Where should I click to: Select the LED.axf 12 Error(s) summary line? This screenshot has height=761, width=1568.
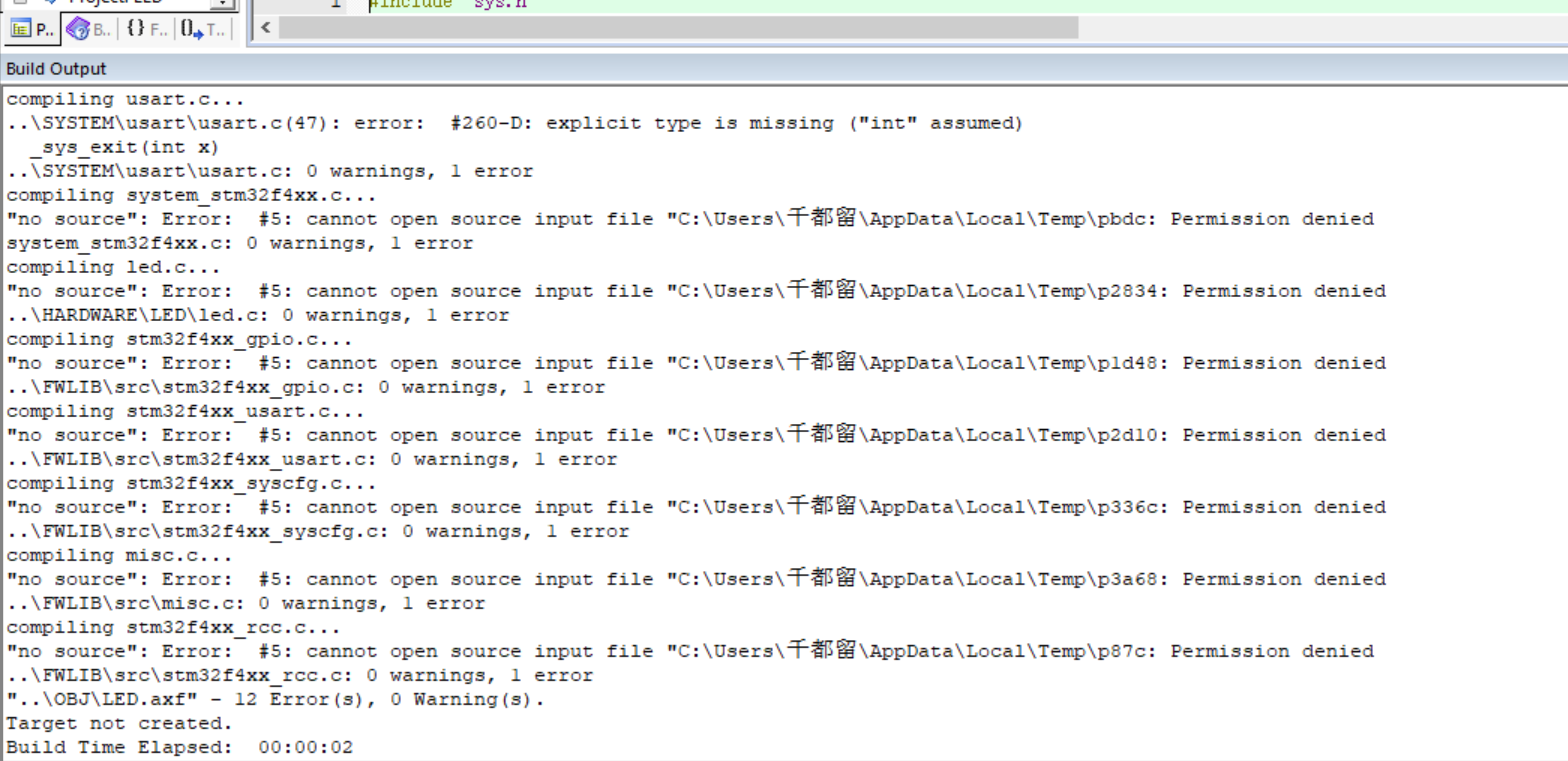pyautogui.click(x=276, y=699)
